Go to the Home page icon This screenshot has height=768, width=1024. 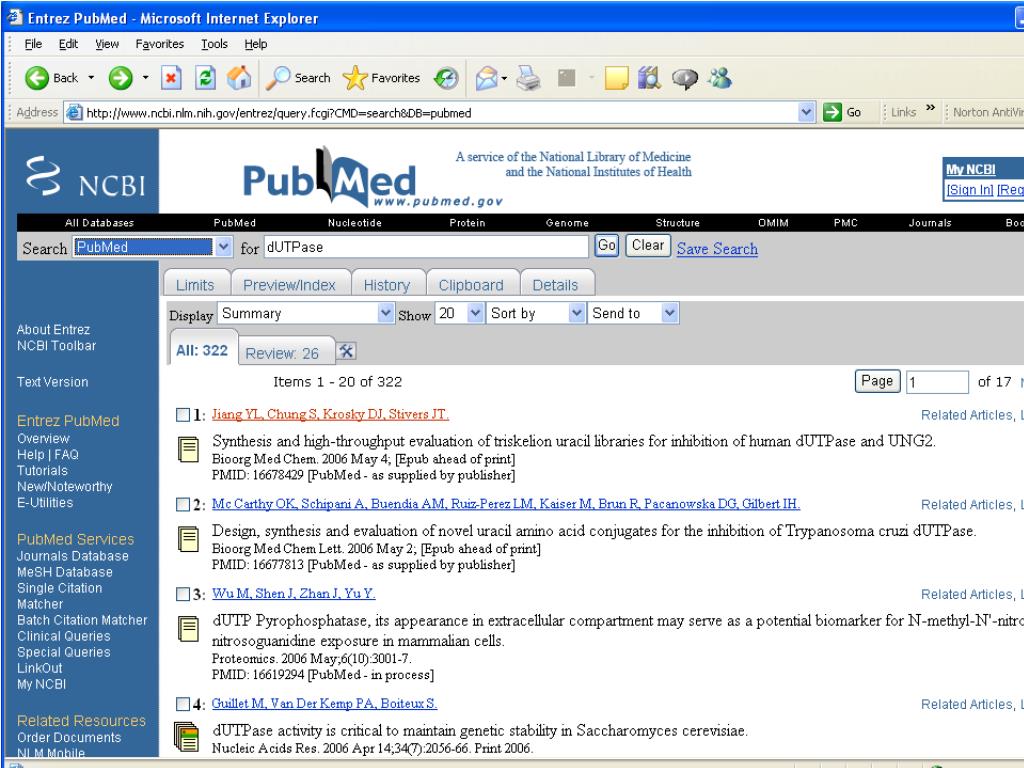(239, 78)
